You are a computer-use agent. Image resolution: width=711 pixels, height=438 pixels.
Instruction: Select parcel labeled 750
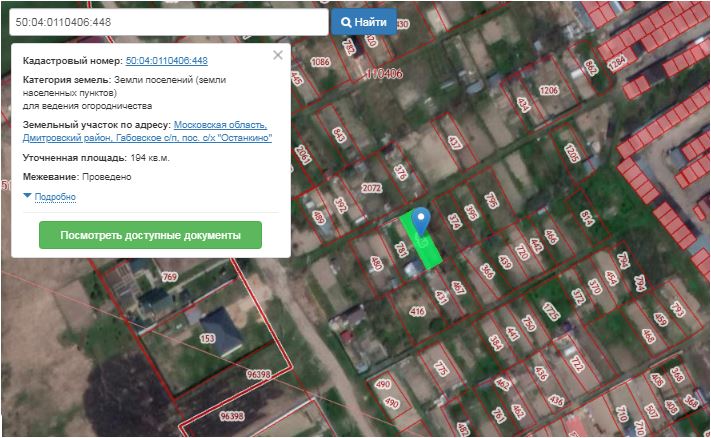[x=528, y=323]
